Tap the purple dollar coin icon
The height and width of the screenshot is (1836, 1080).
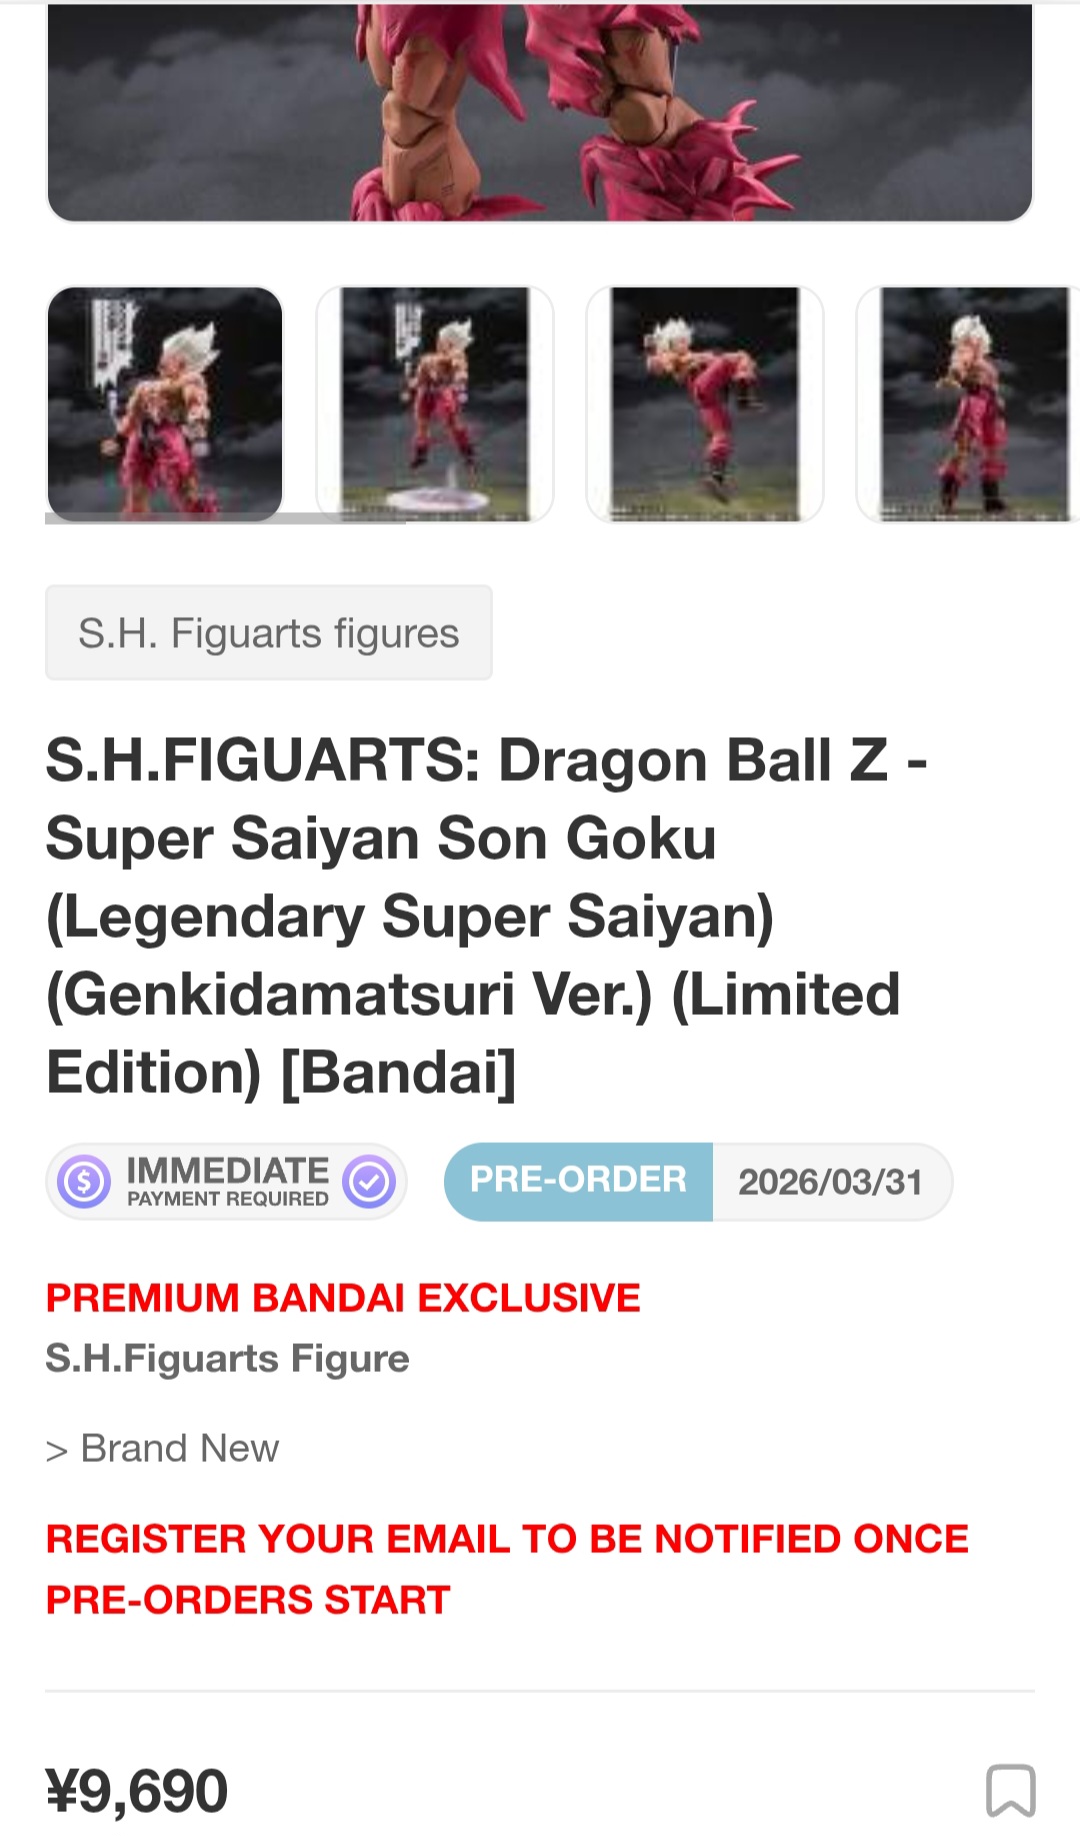84,1182
